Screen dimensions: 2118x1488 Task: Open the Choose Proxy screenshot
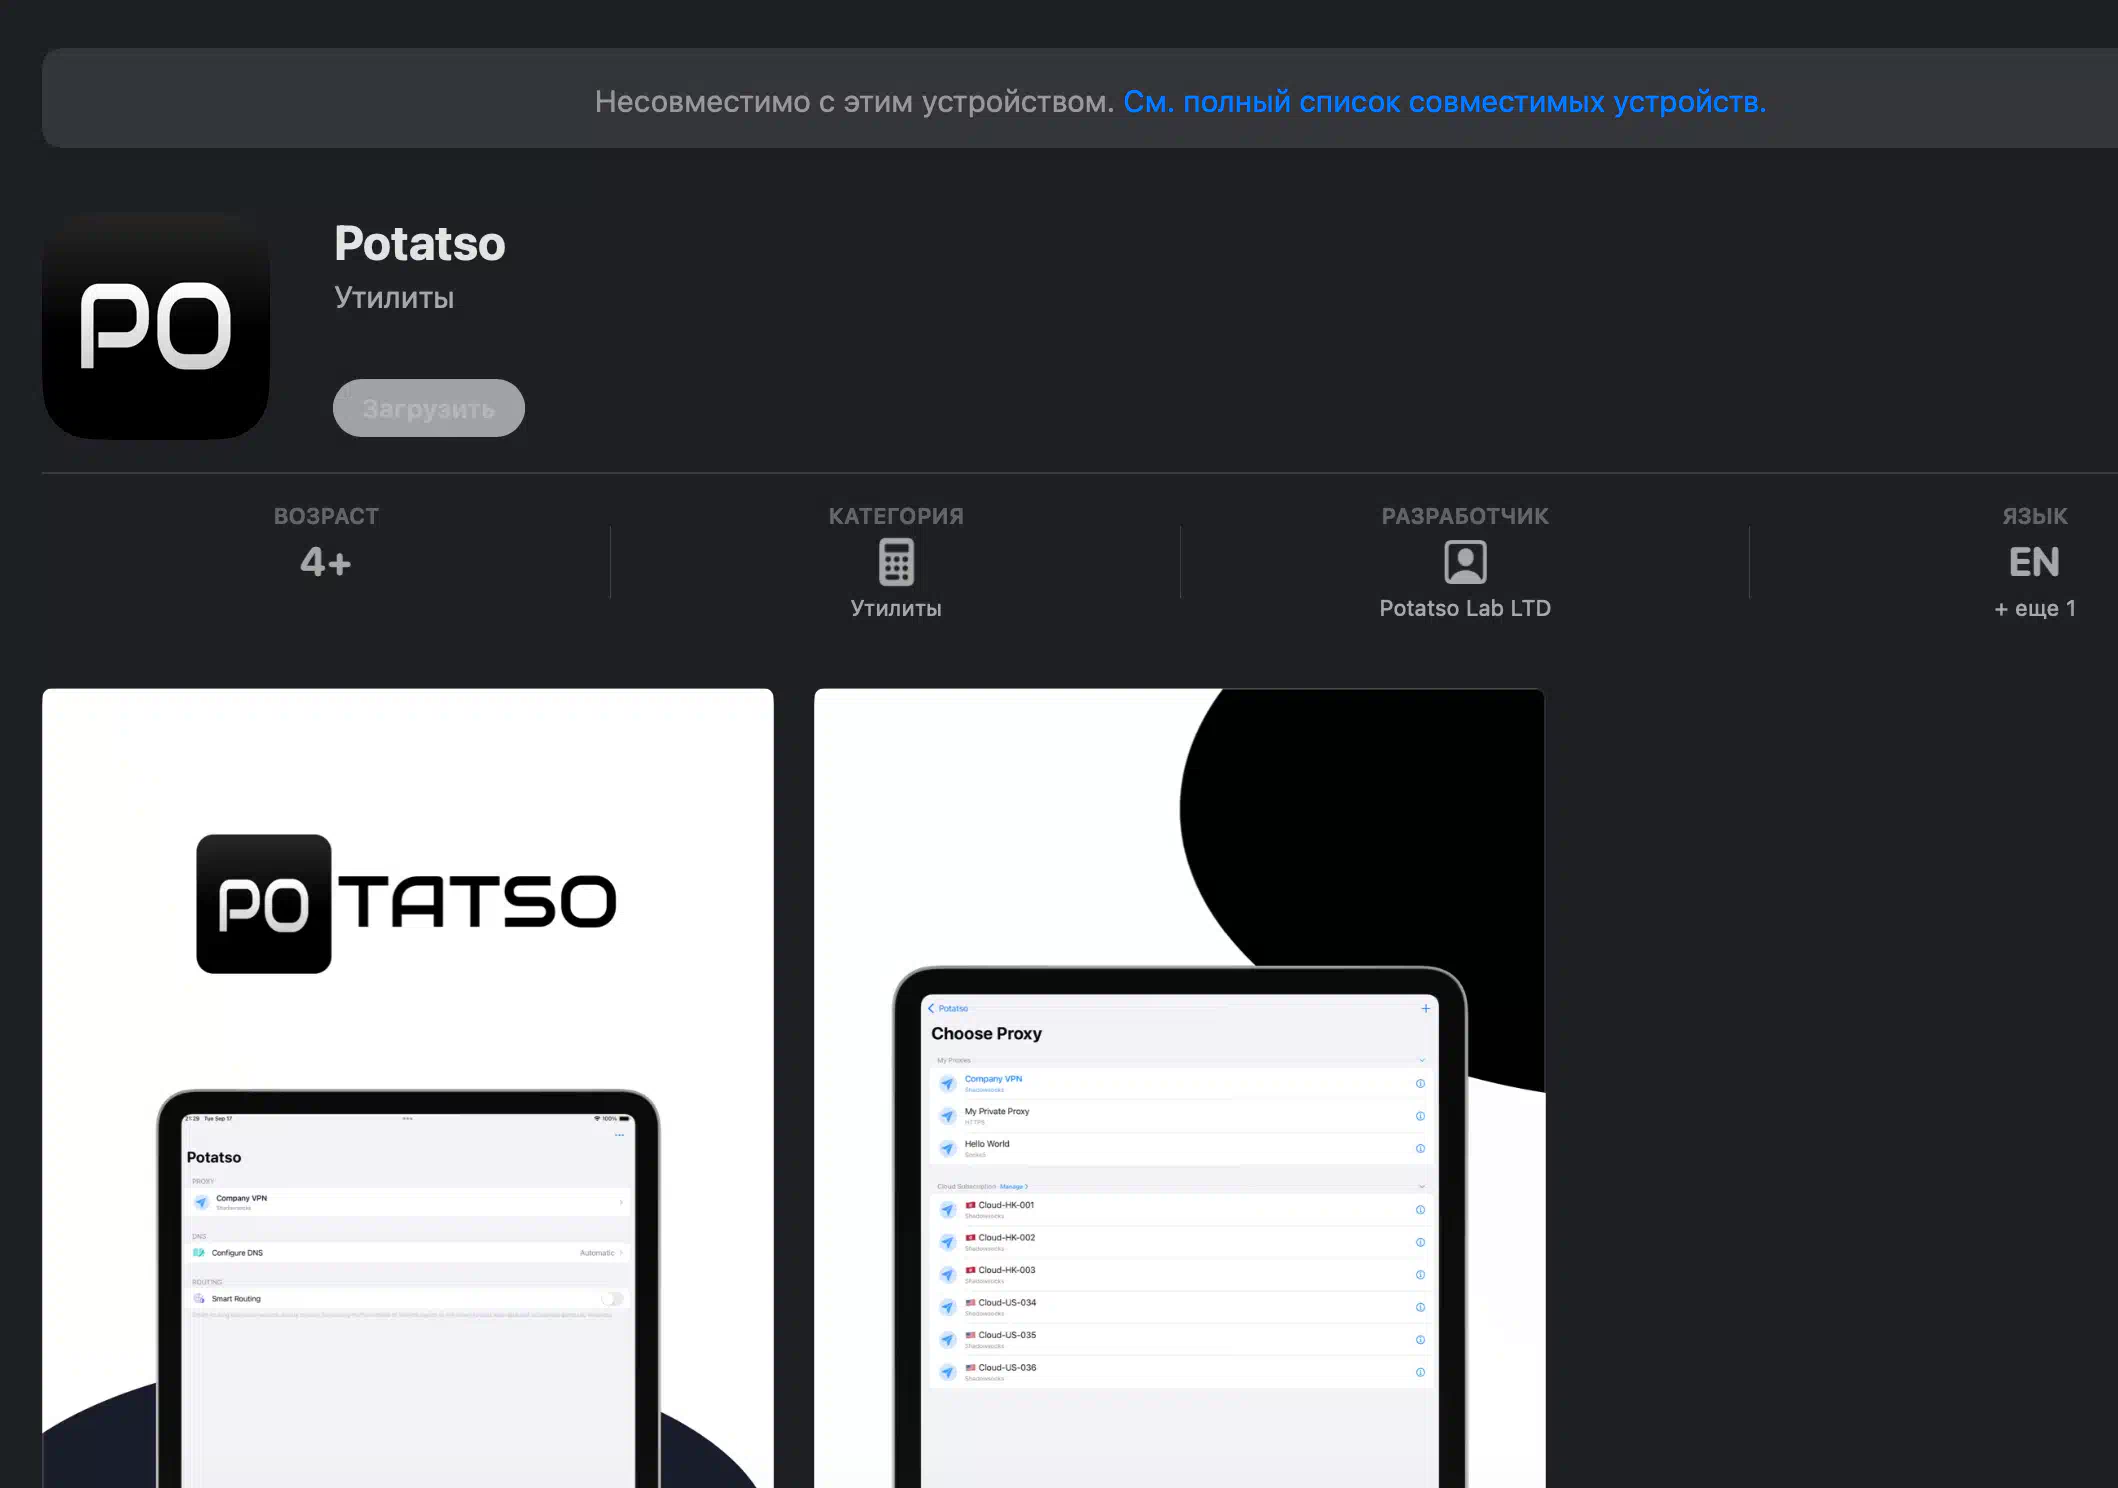click(1180, 1088)
